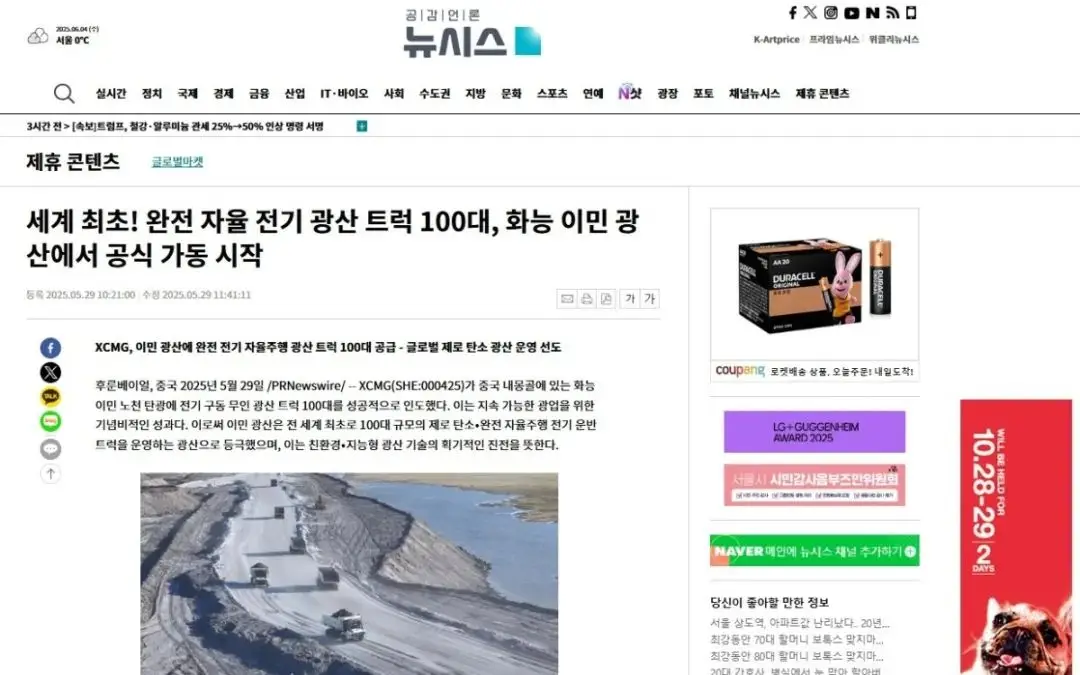The width and height of the screenshot is (1080, 675).
Task: Open the Trump tariff breaking news headline
Action: (x=198, y=126)
